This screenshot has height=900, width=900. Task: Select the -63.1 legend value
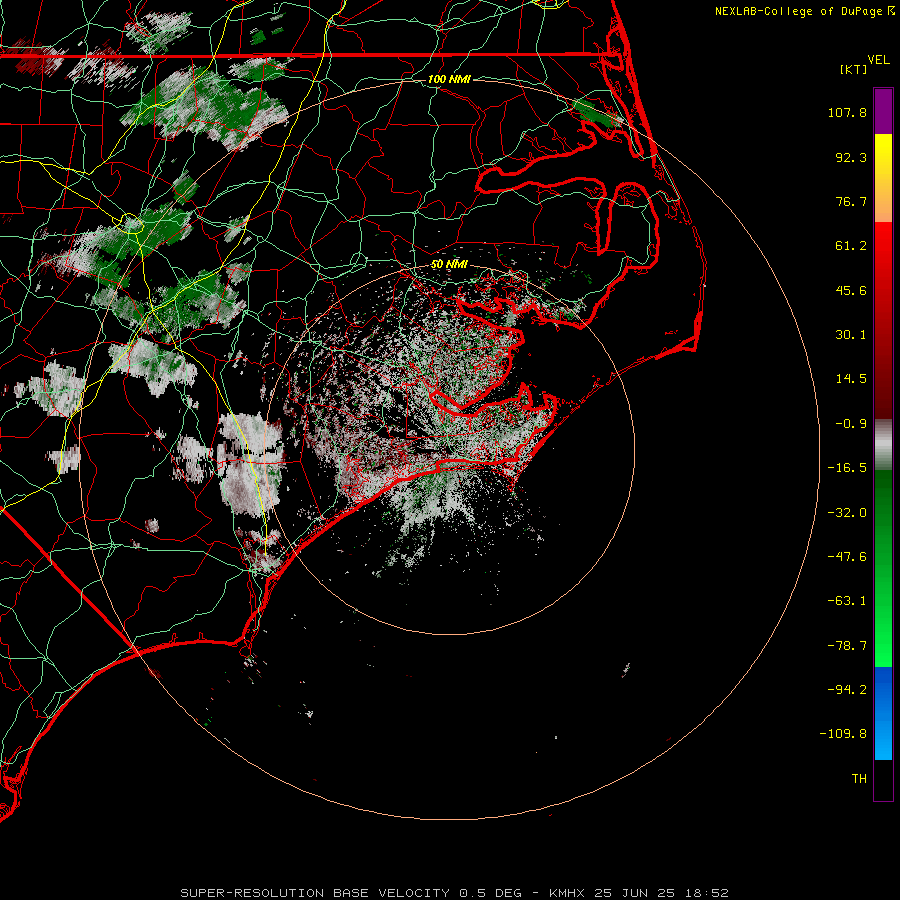click(847, 601)
